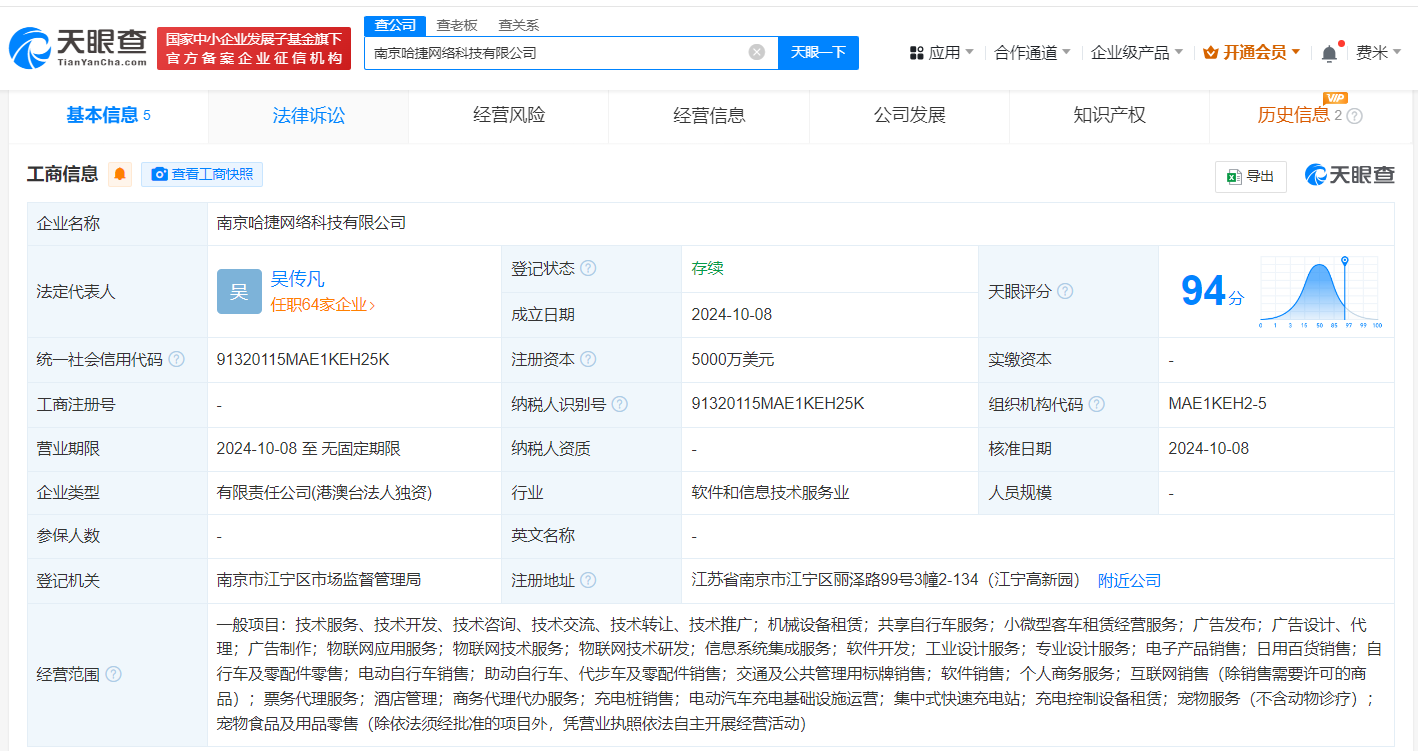Open the 合作通道 dropdown
Screen dimensions: 1418x751
(x=1032, y=52)
